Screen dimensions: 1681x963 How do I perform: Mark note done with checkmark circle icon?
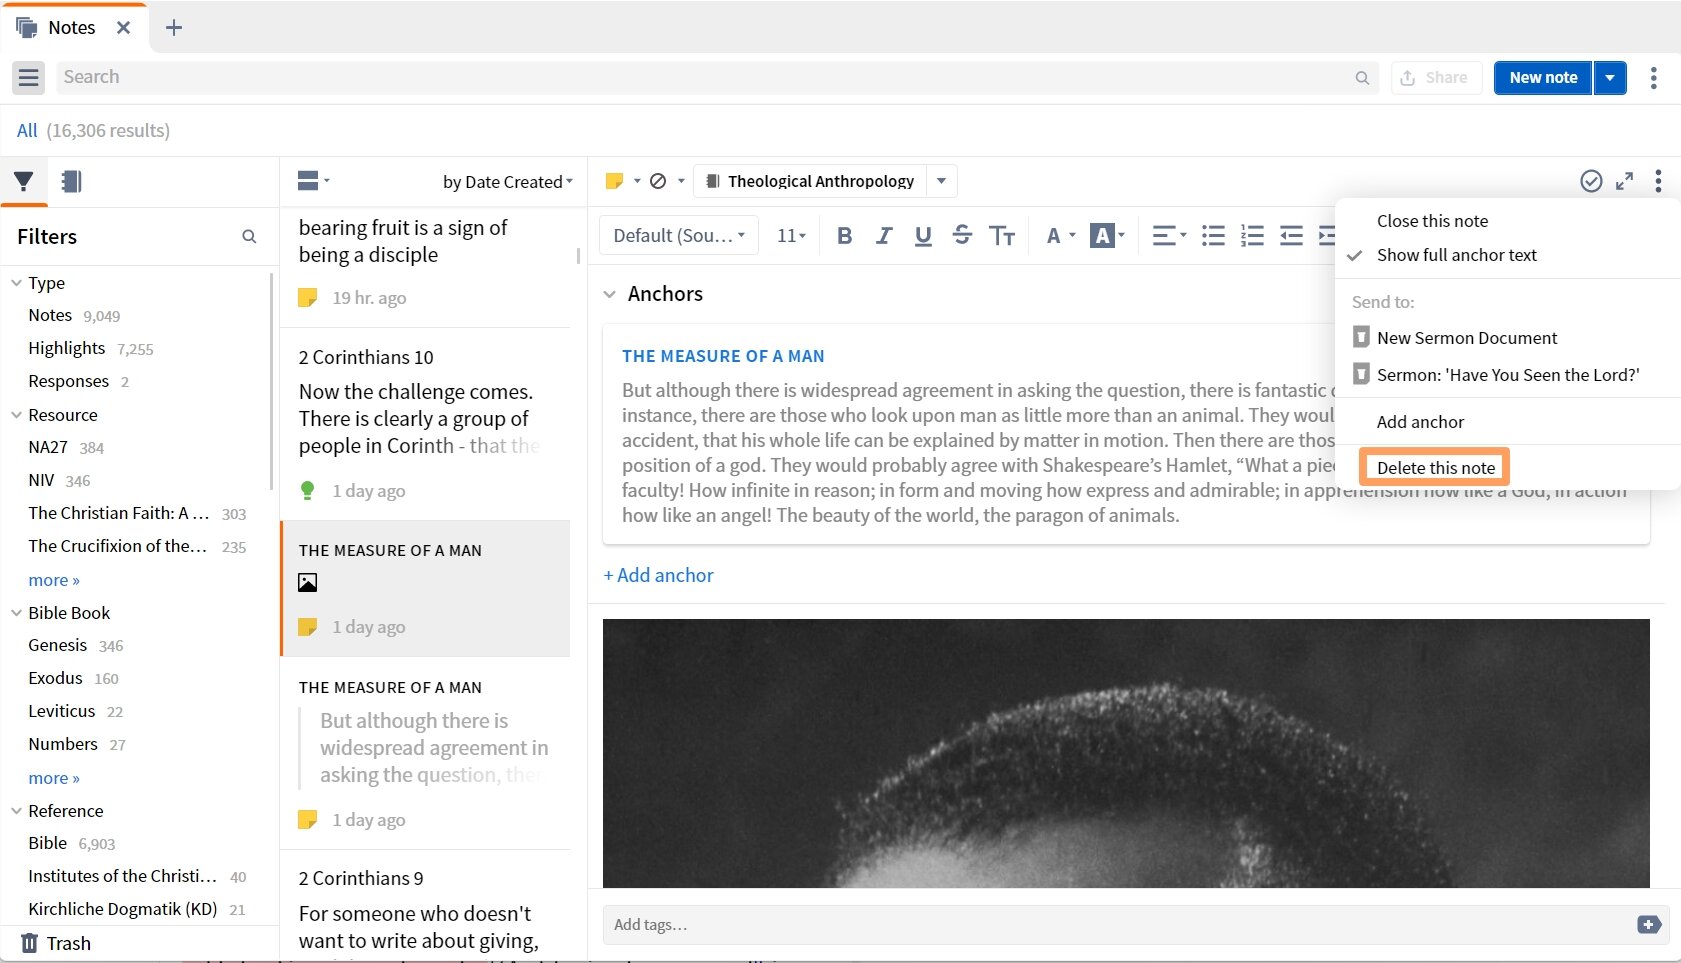(1591, 181)
